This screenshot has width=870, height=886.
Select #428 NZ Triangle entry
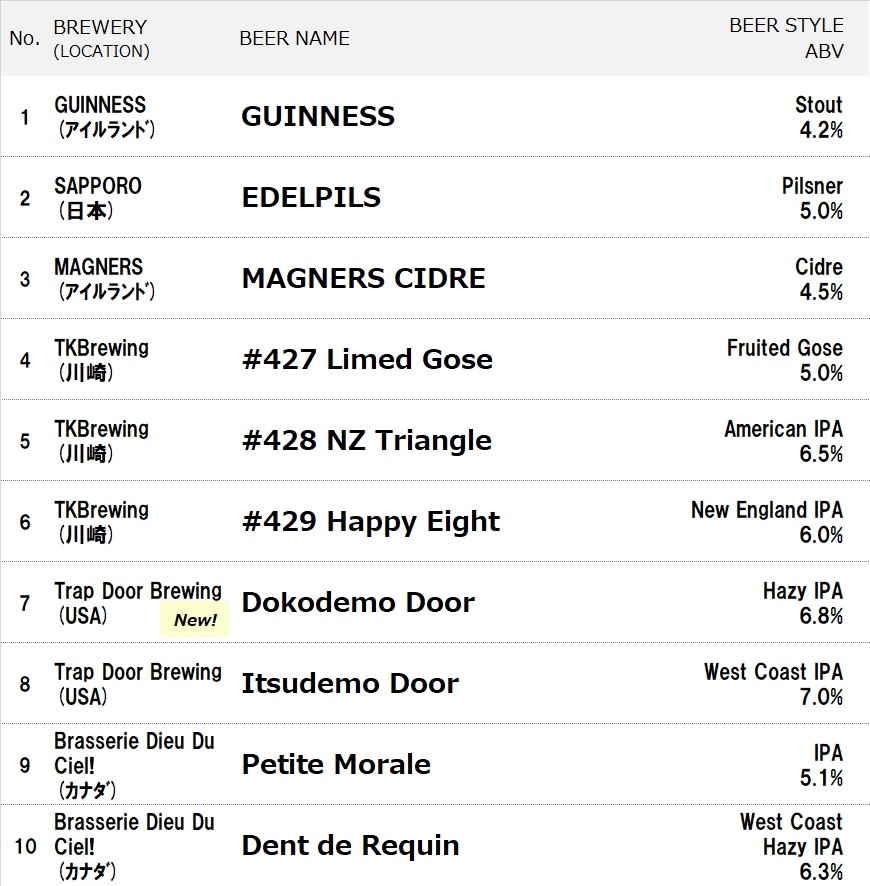point(366,441)
